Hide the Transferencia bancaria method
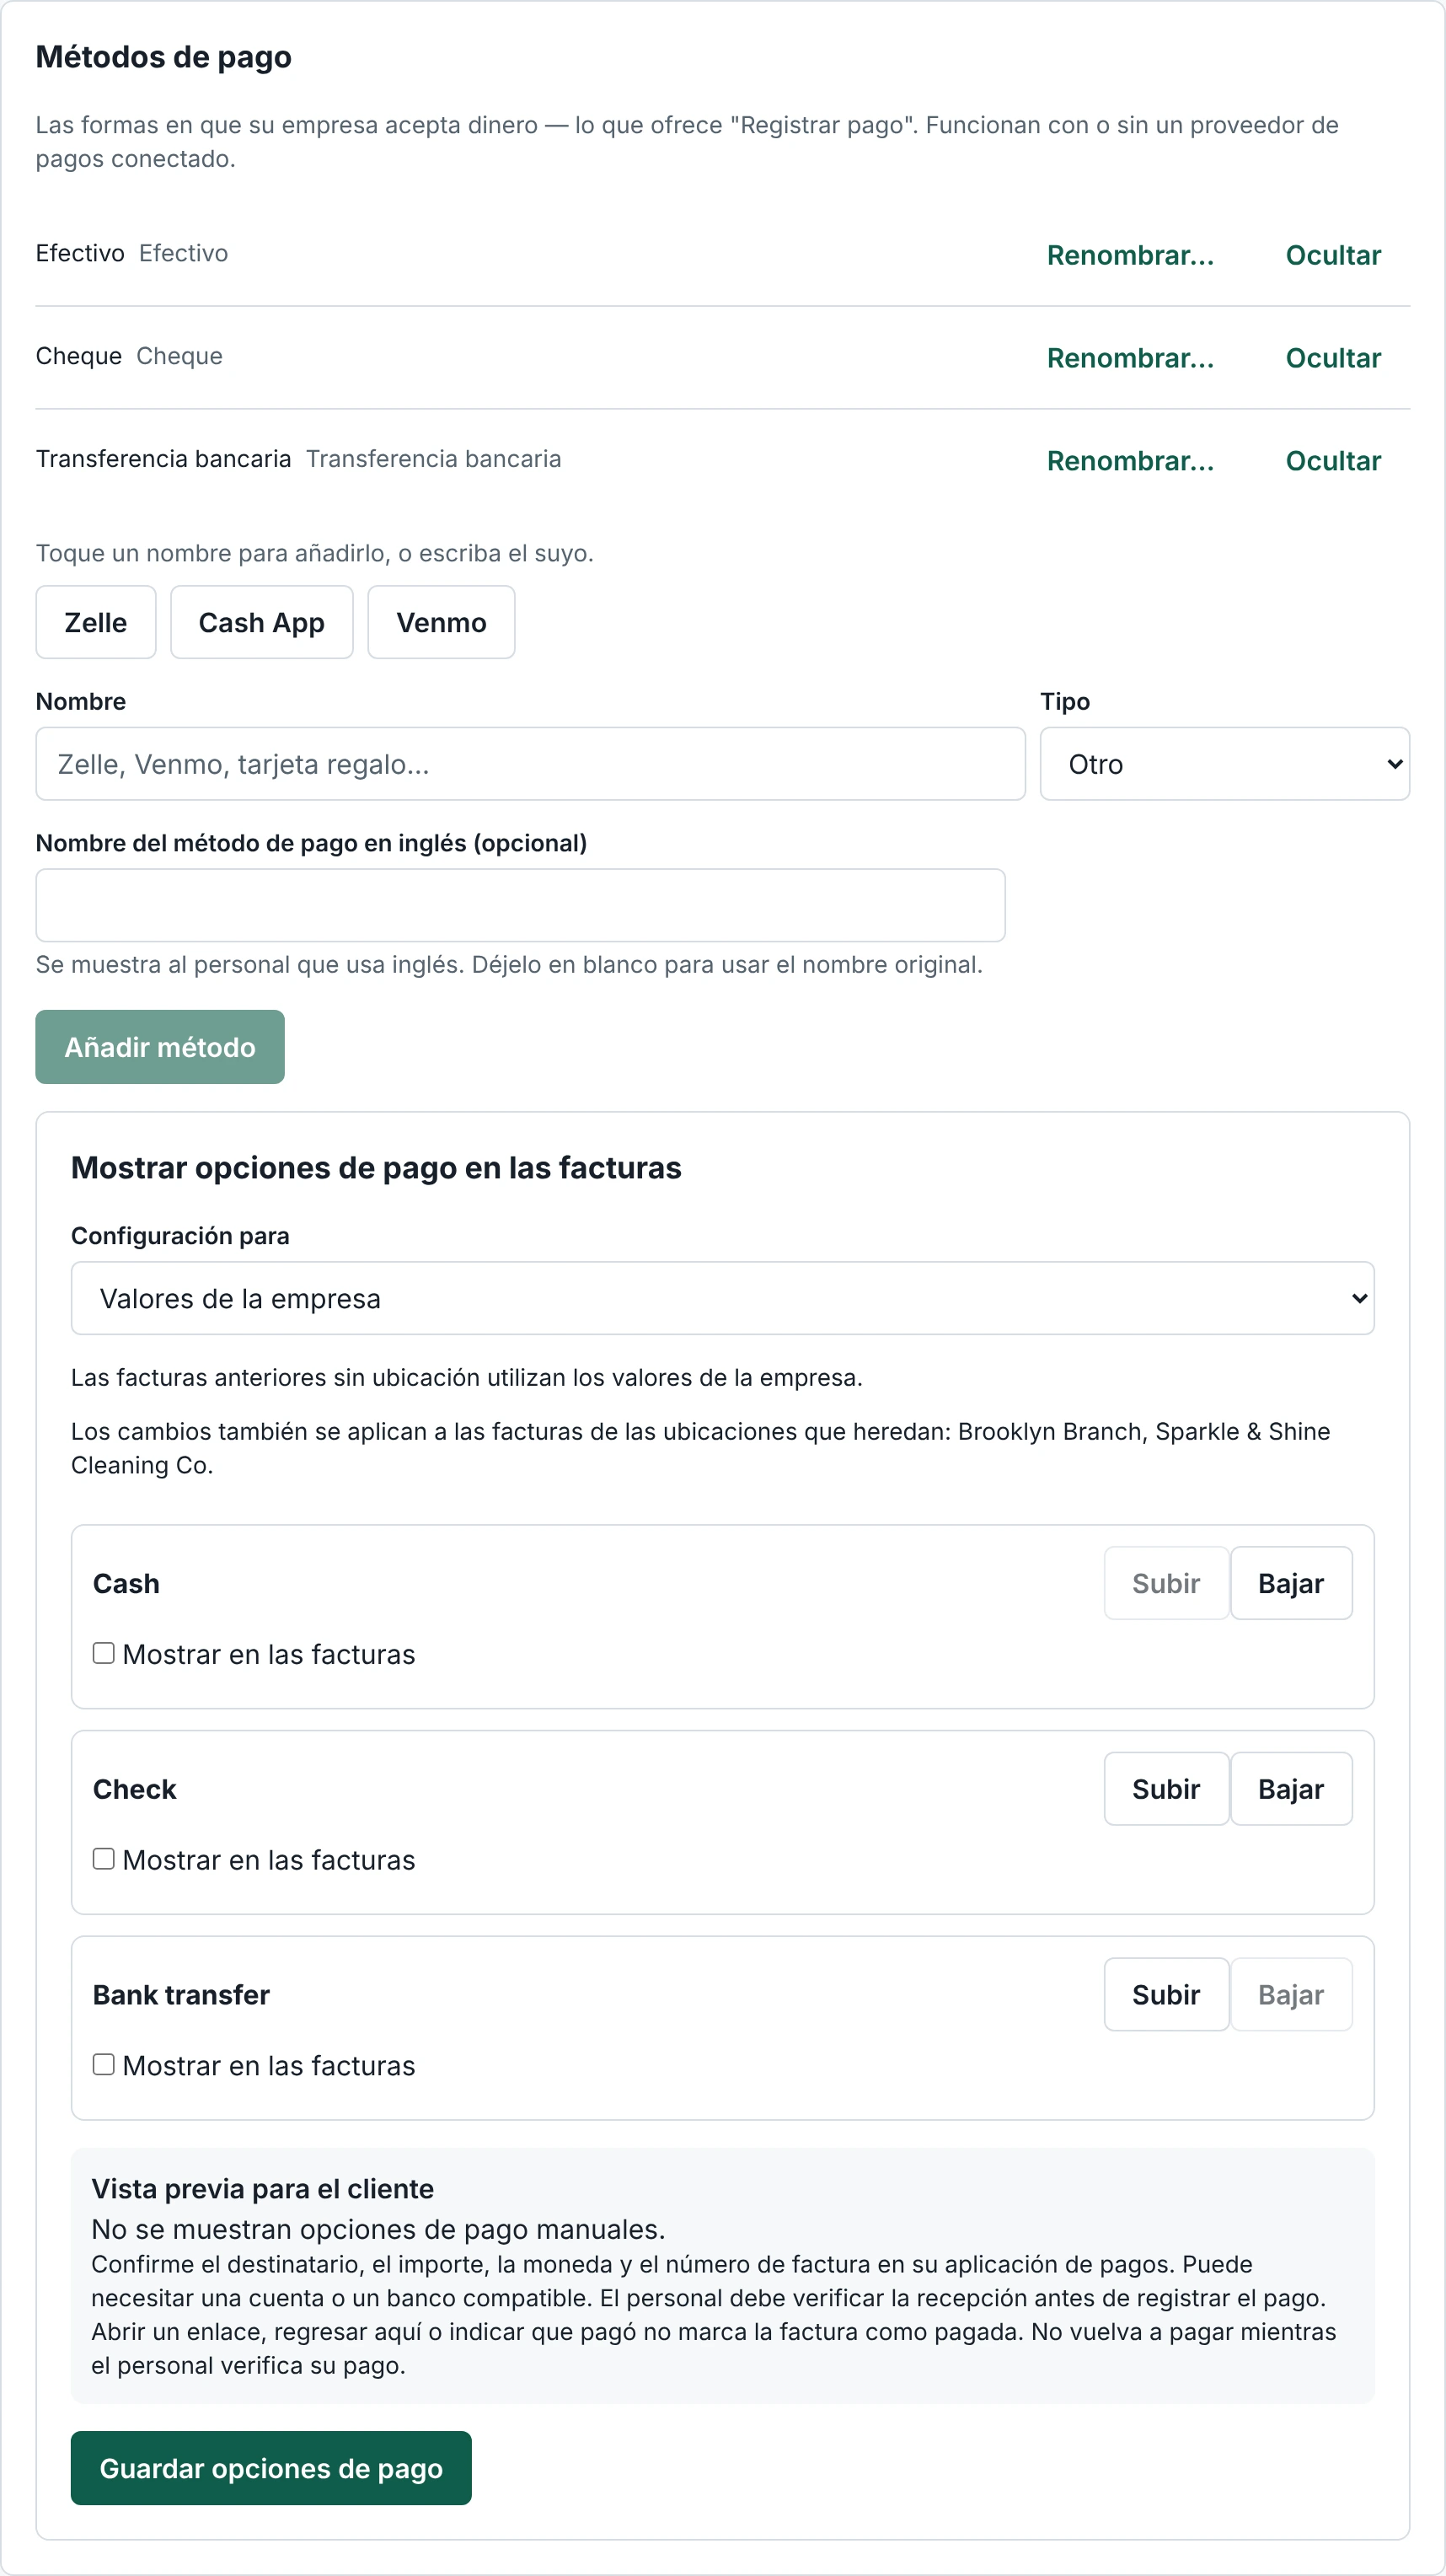The image size is (1446, 2576). click(1333, 461)
